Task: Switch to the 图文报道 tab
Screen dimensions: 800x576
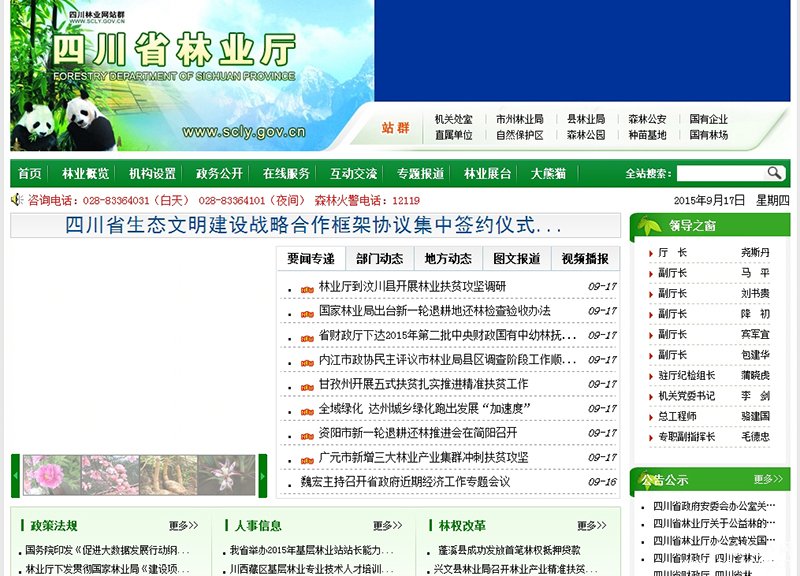Action: click(517, 259)
